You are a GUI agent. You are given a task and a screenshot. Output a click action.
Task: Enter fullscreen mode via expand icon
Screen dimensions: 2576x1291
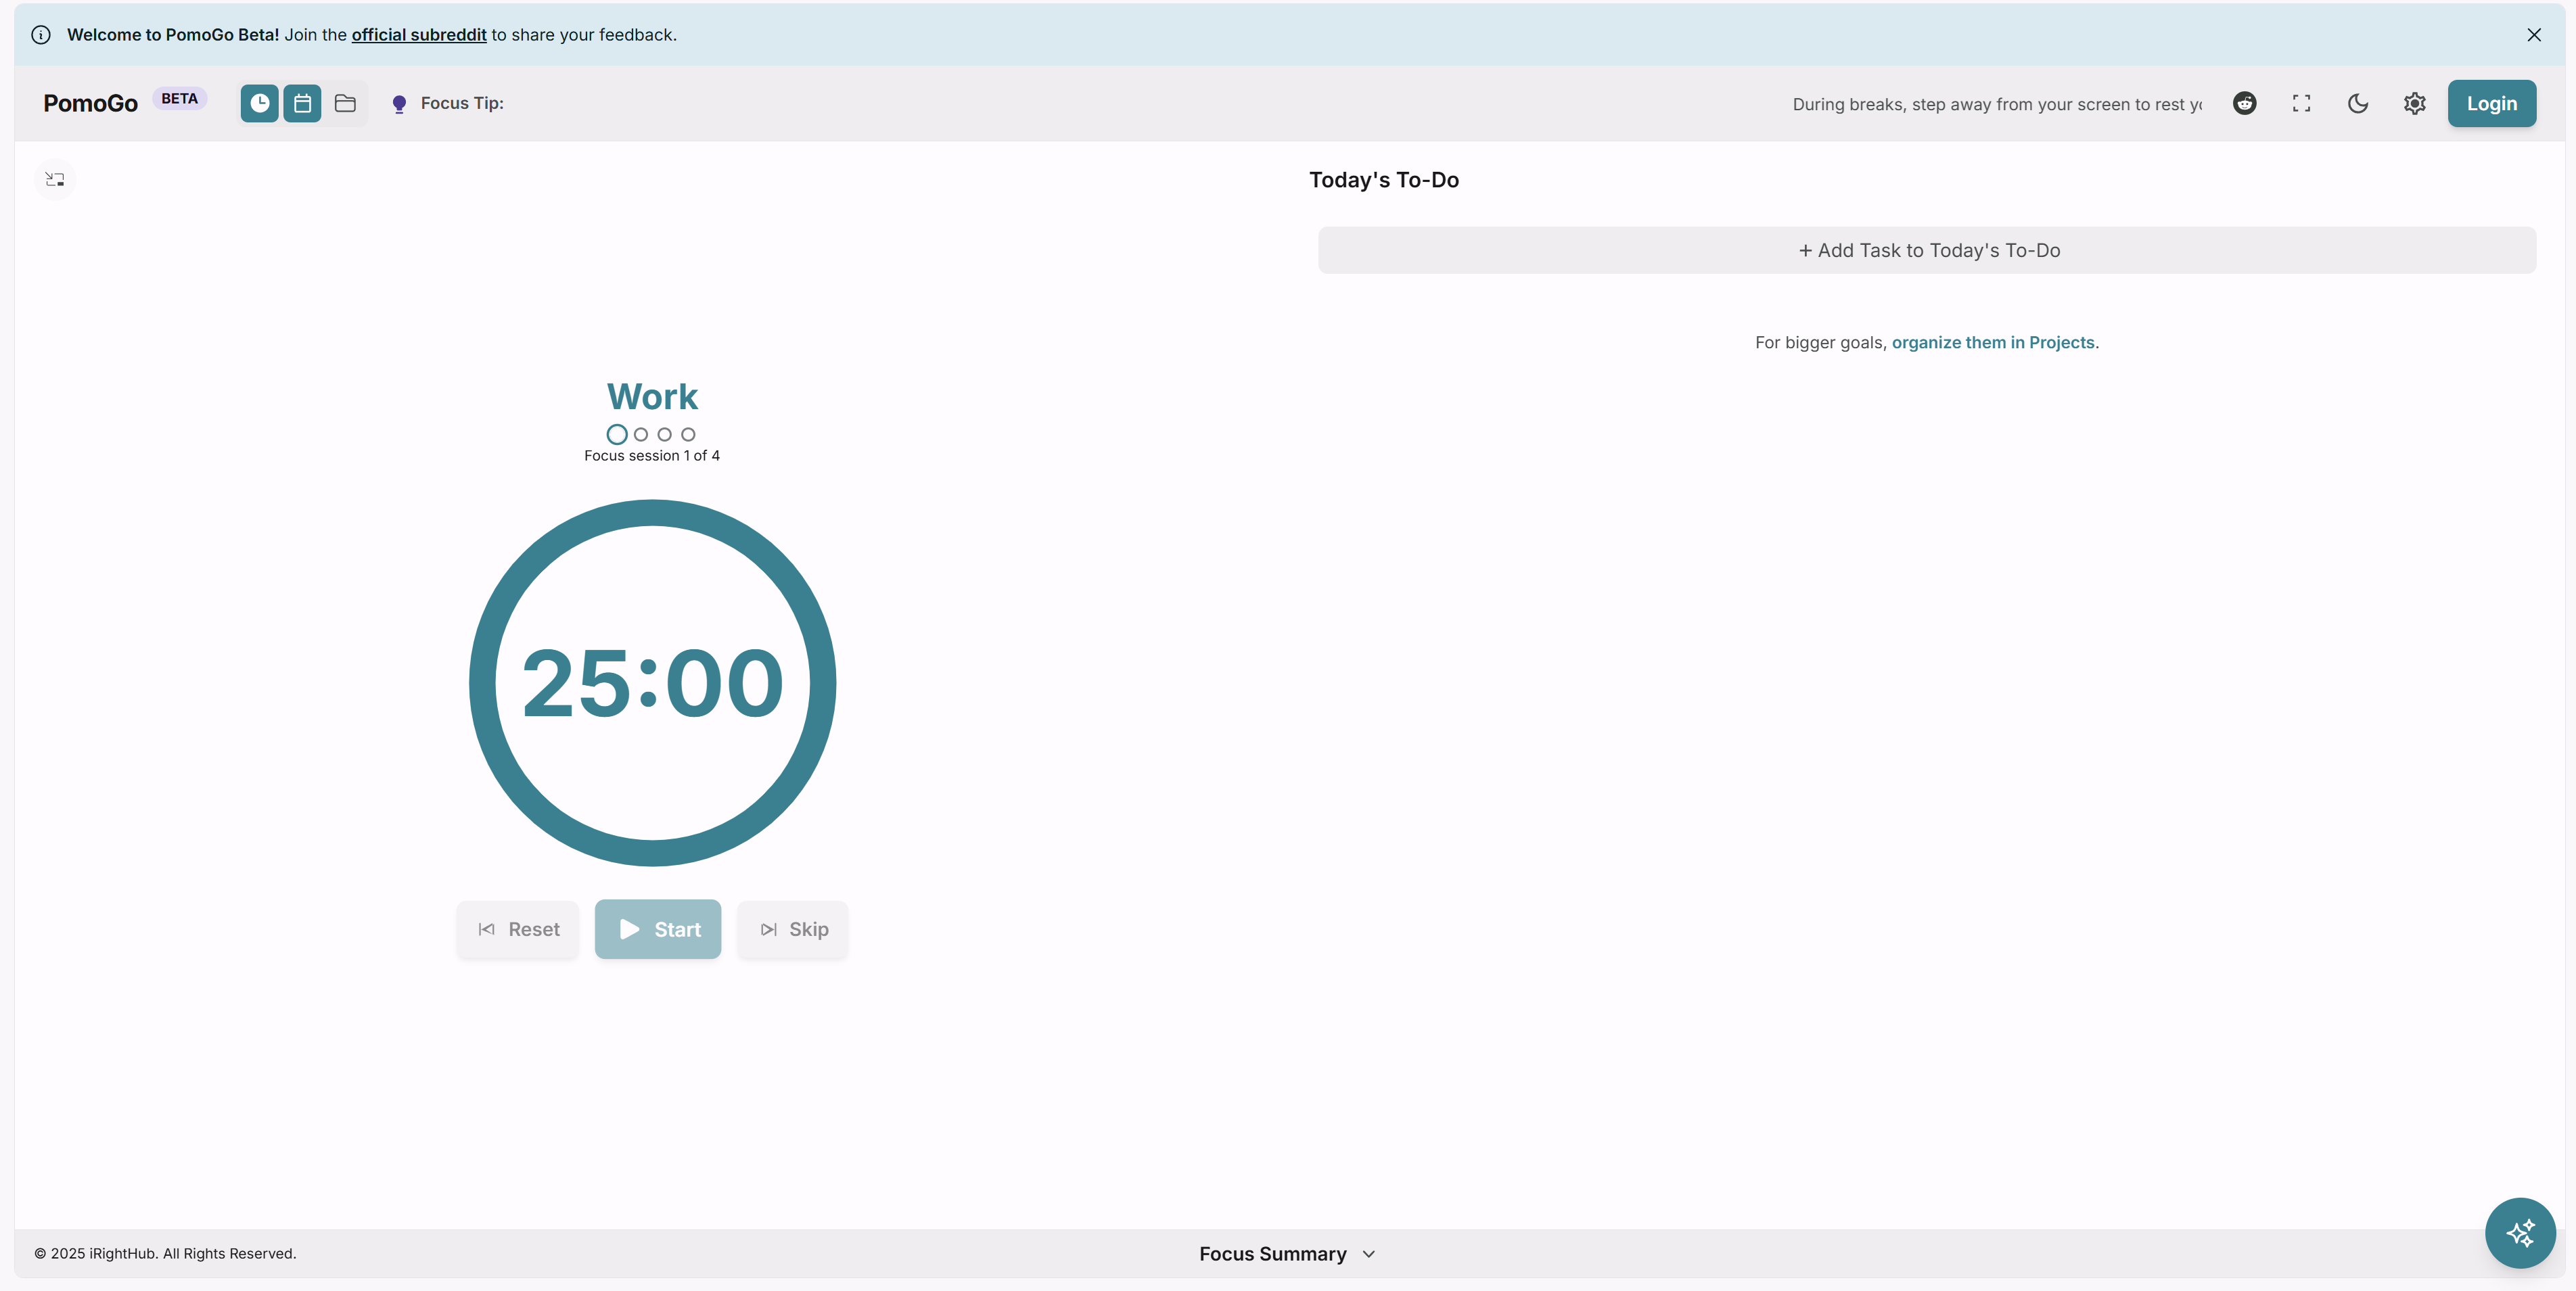coord(2301,103)
